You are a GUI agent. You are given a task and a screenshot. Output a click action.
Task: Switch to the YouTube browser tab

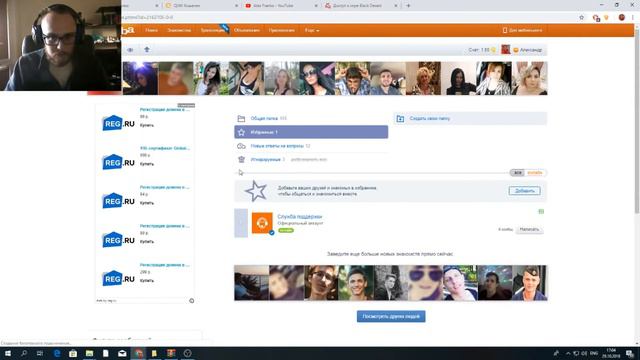pos(281,6)
